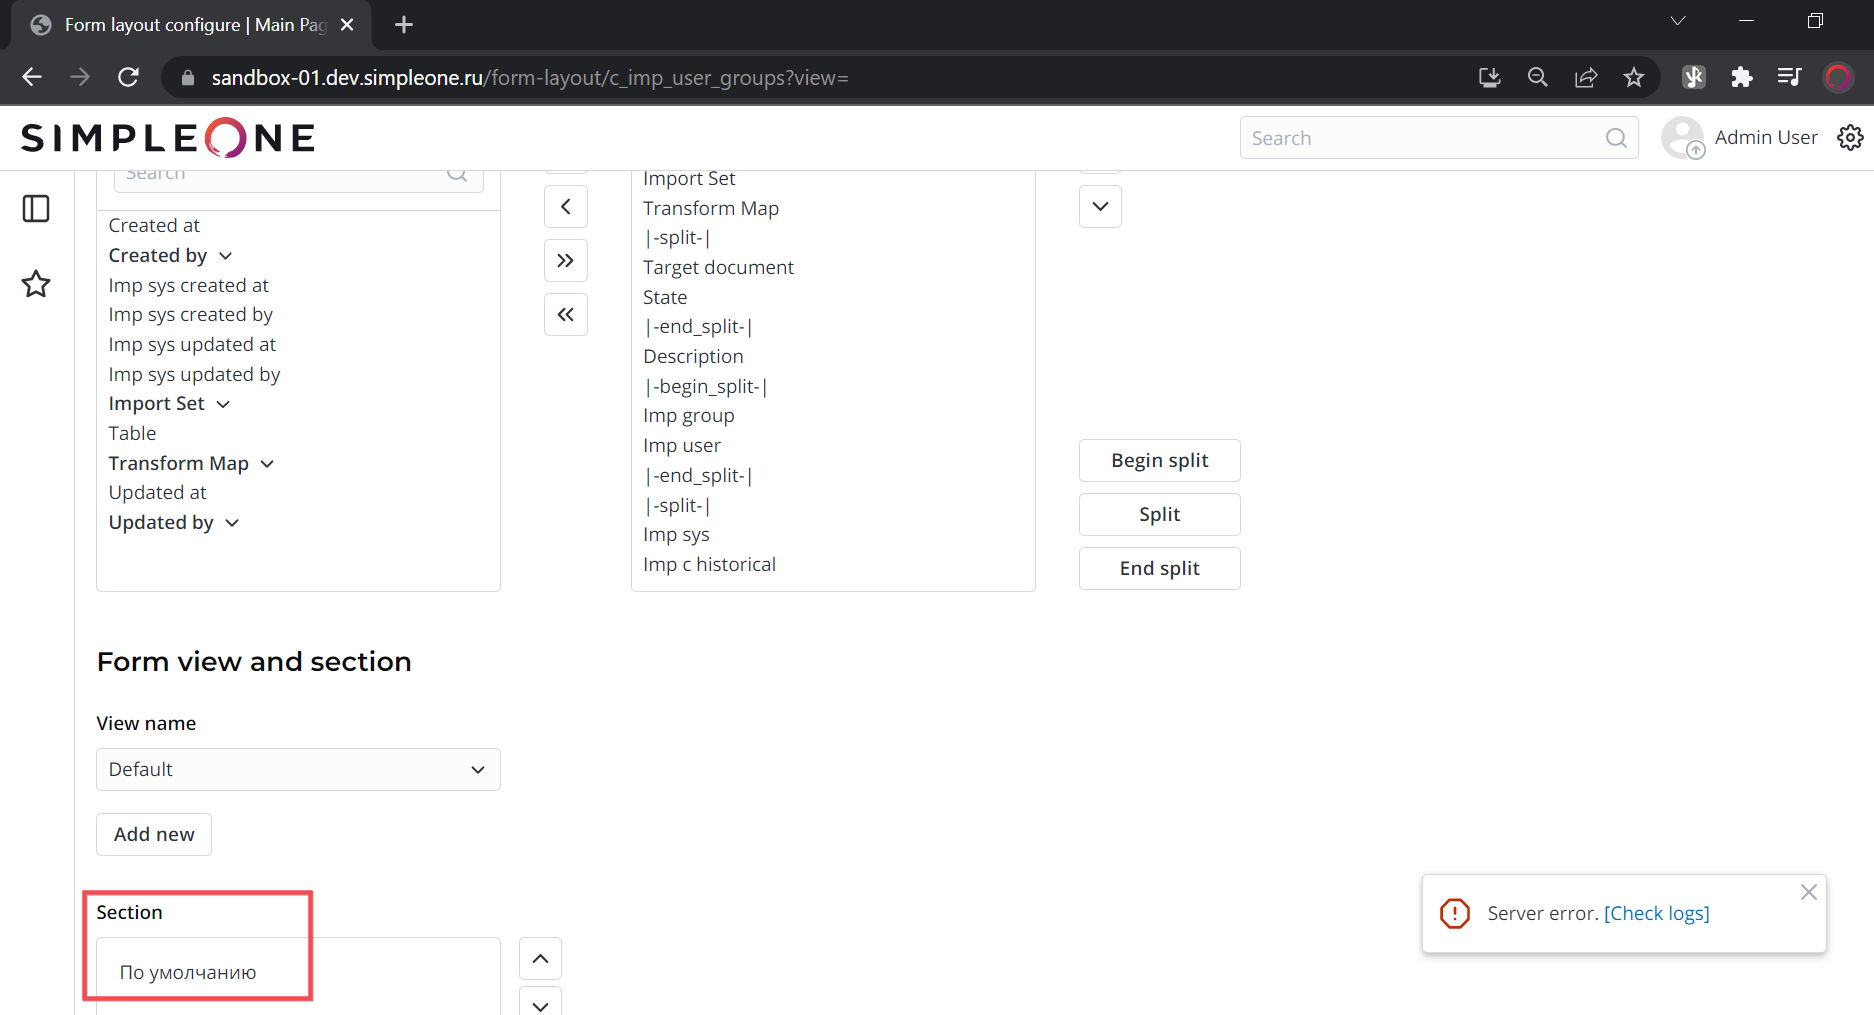Click the move-all-right double arrow button
The height and width of the screenshot is (1015, 1874).
(565, 261)
